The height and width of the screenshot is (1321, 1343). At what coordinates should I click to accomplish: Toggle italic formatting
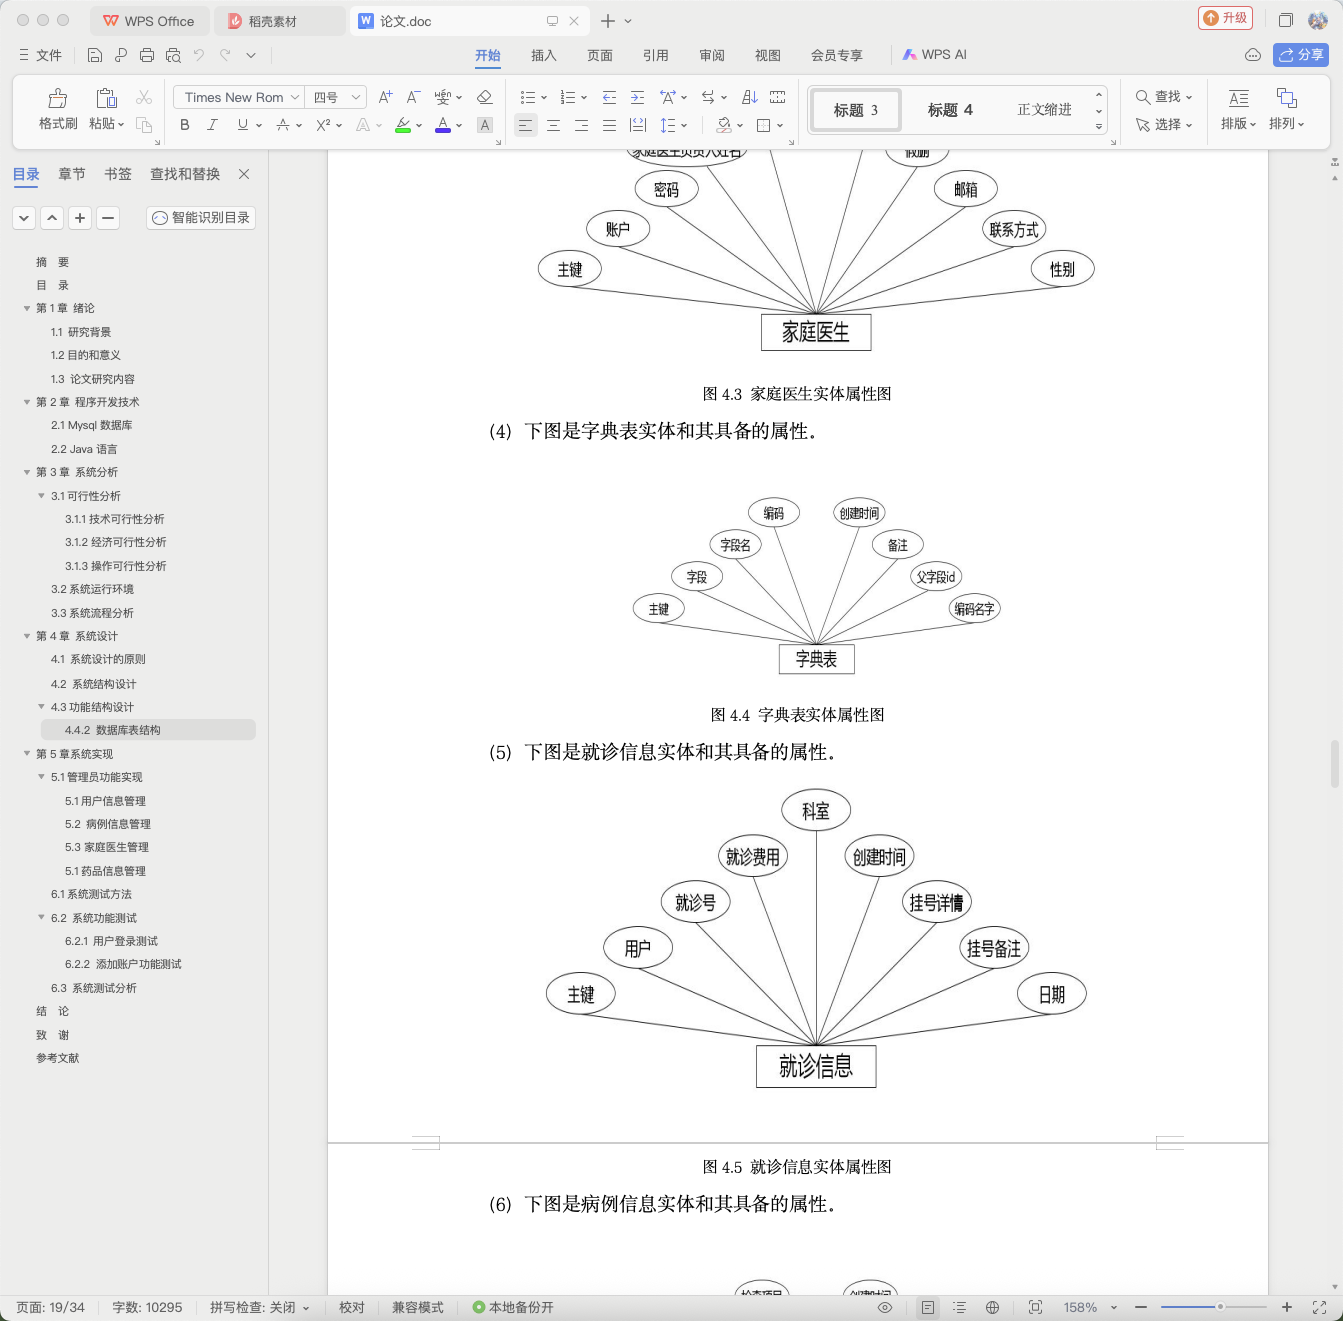(x=212, y=125)
